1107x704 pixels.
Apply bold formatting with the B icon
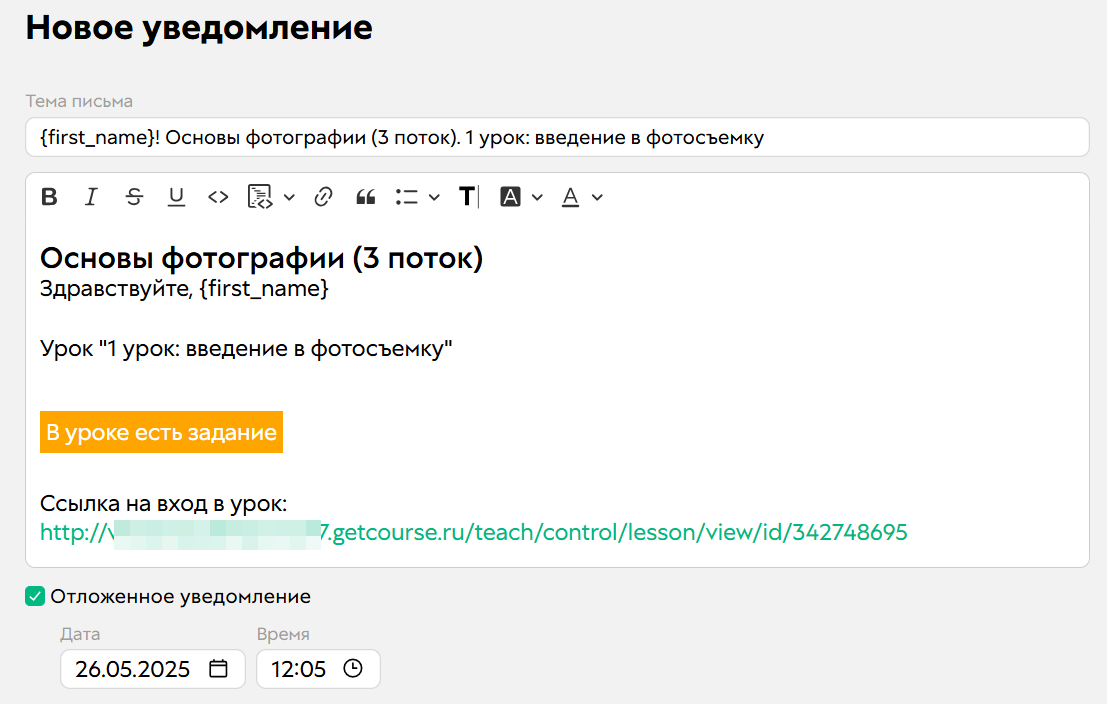[x=49, y=197]
